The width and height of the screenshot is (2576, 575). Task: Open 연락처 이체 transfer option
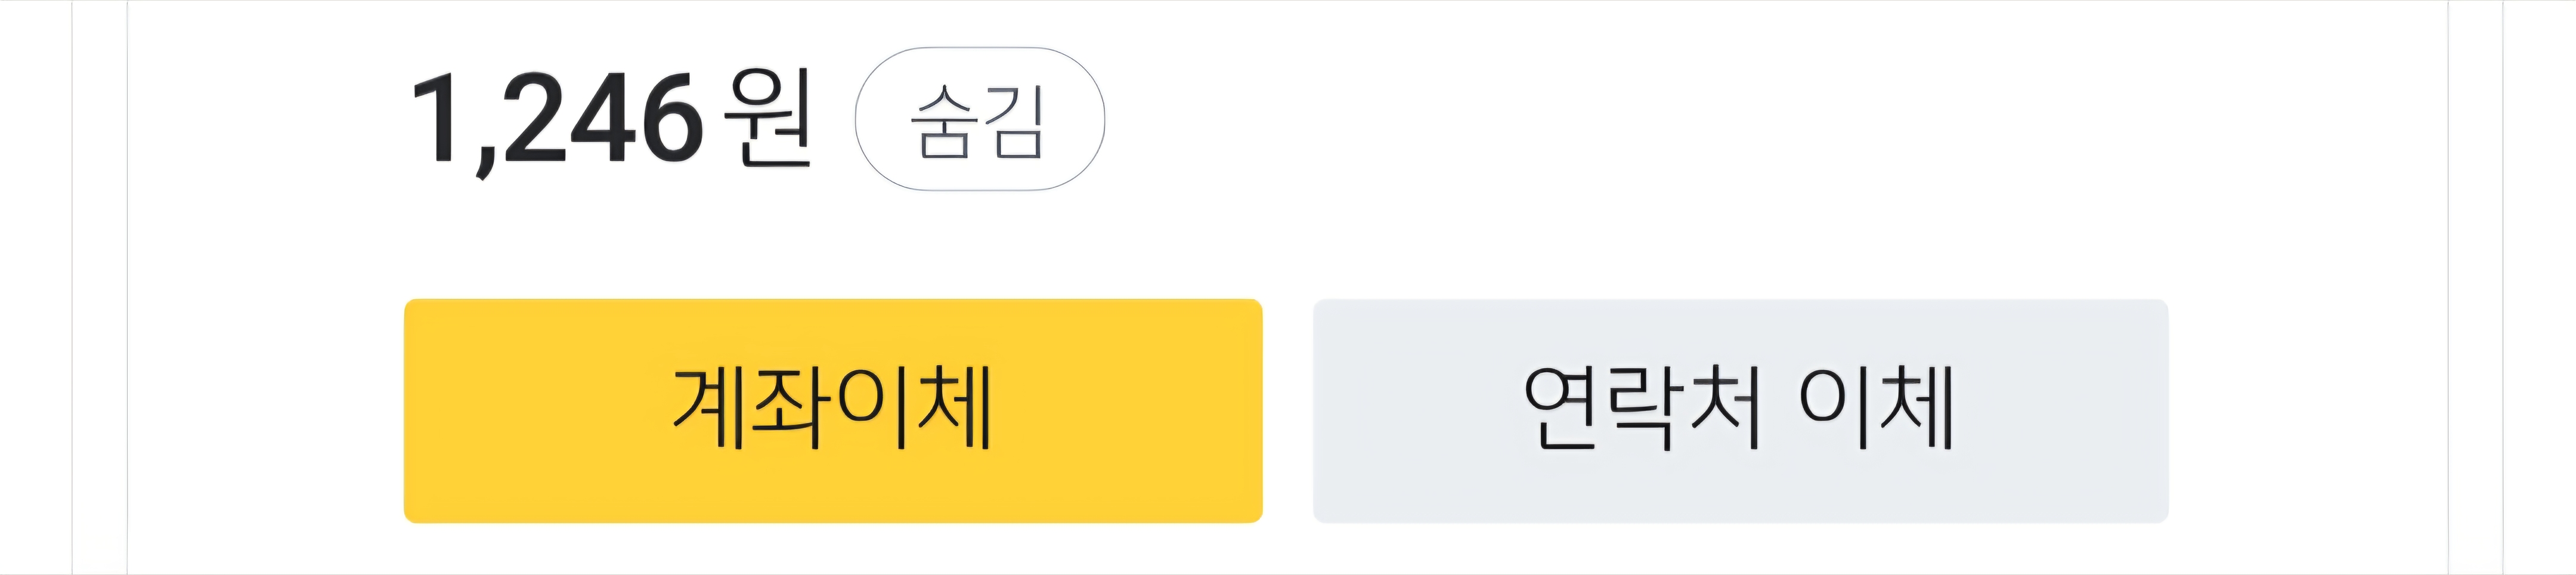tap(1740, 410)
